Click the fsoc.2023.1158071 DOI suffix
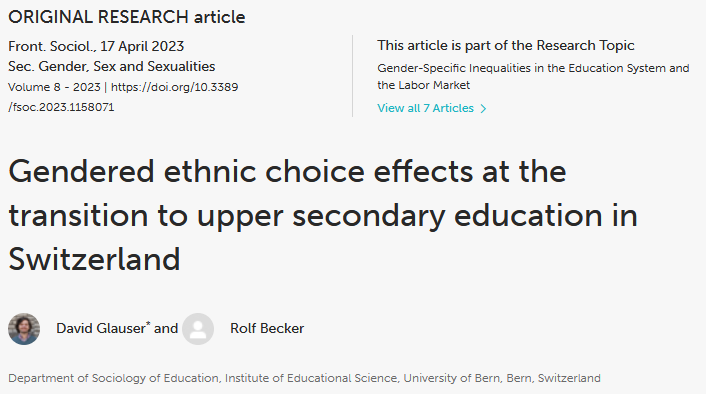The width and height of the screenshot is (706, 394). (61, 107)
